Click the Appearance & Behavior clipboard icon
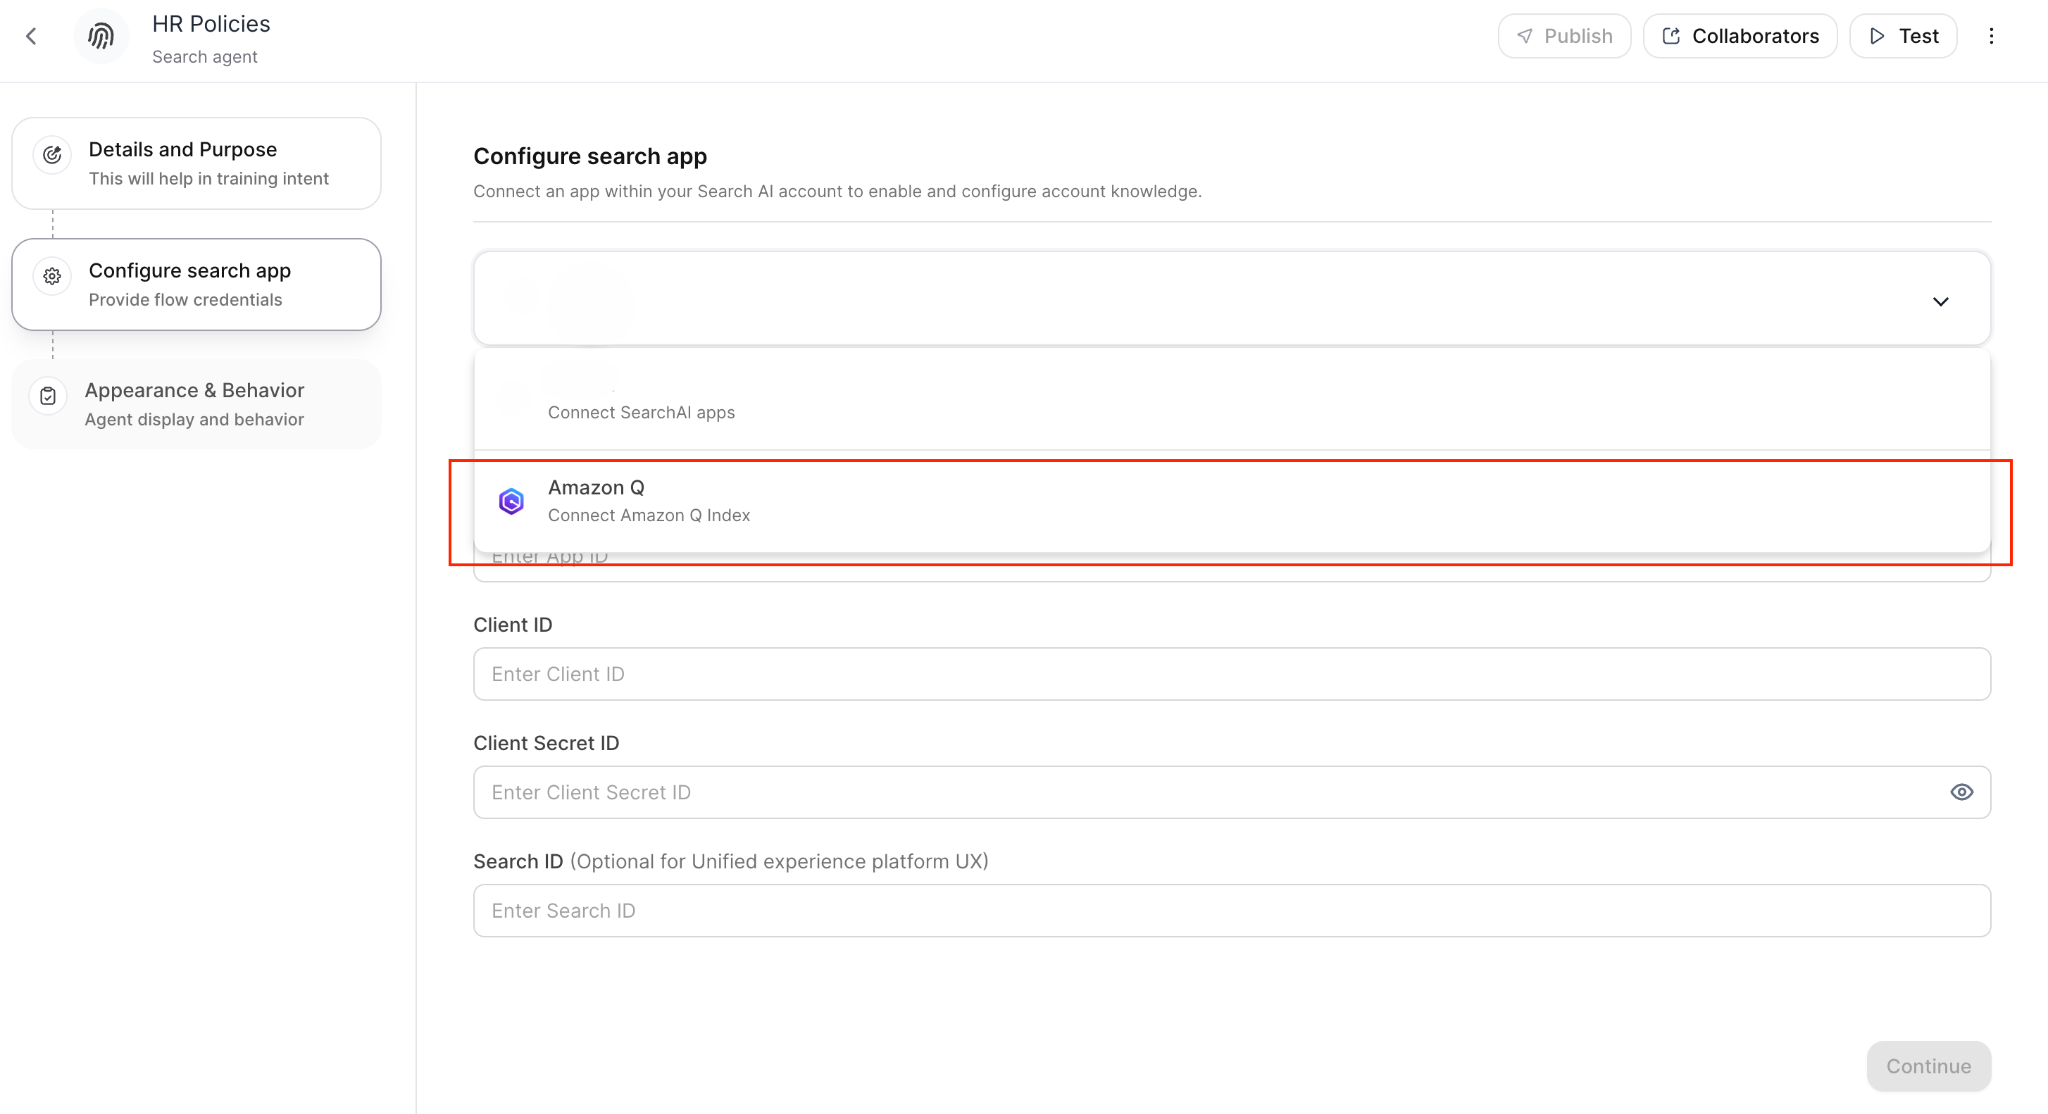This screenshot has height=1114, width=2048. click(48, 396)
